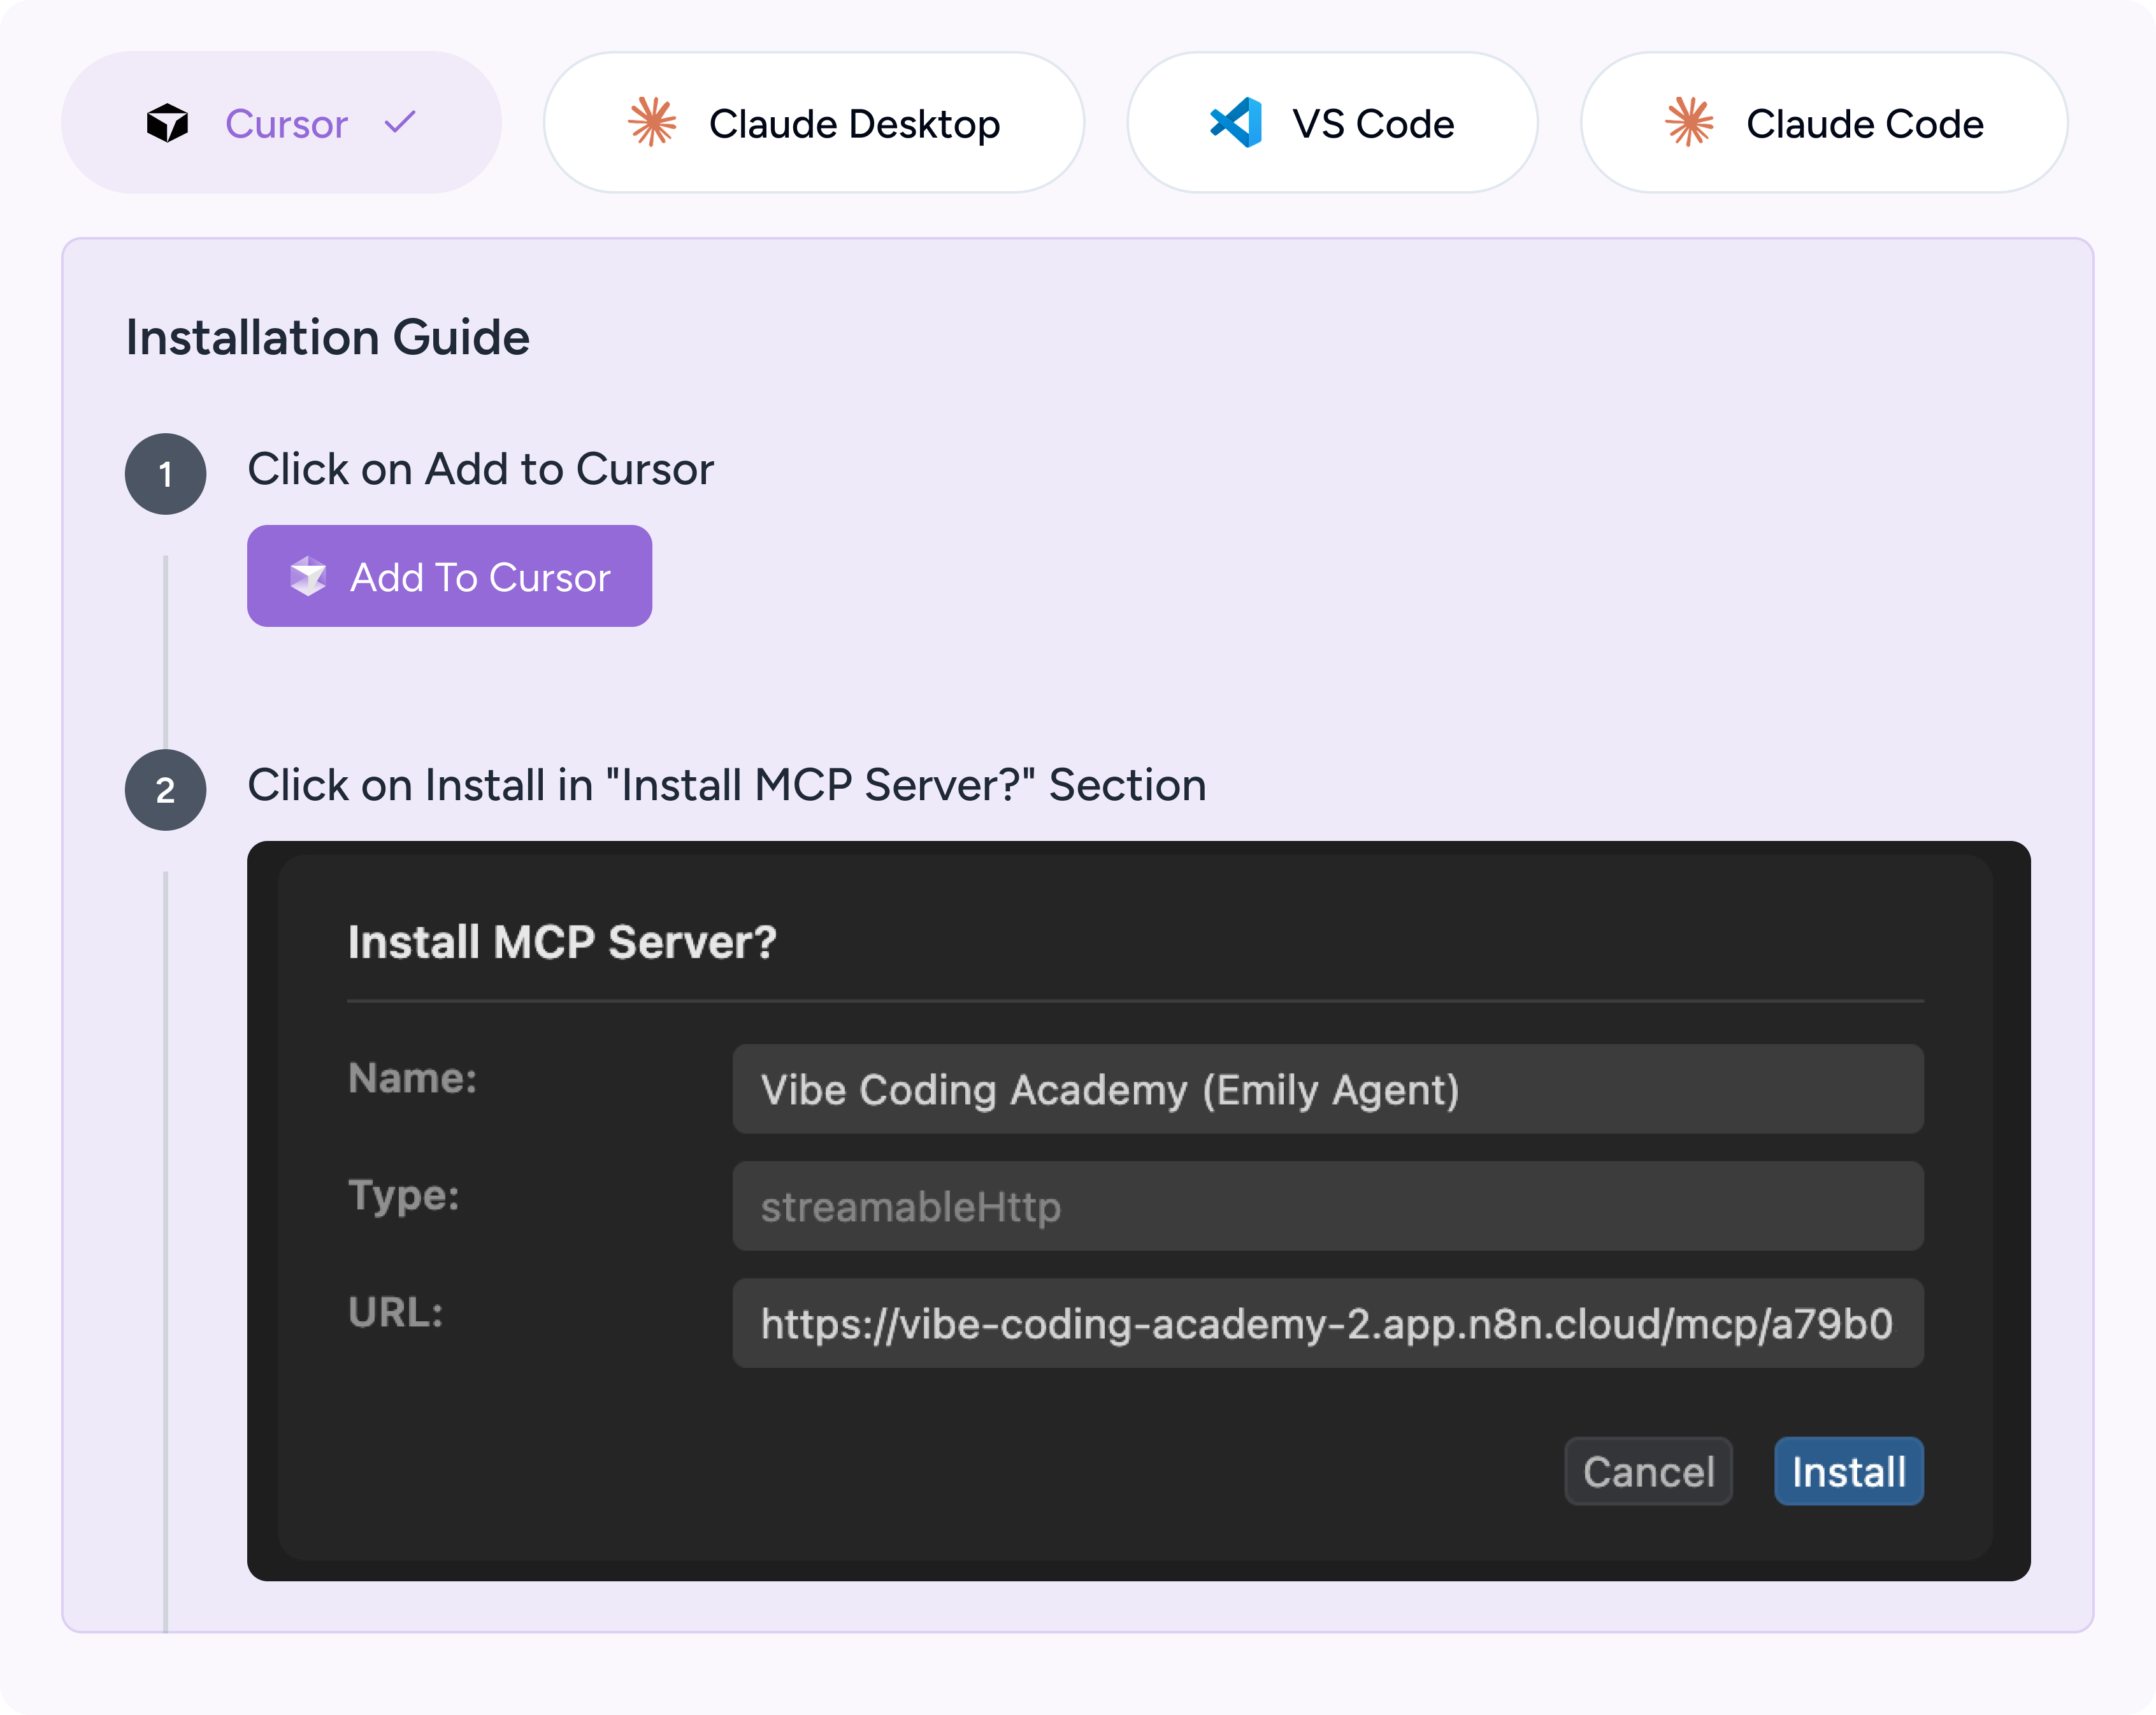Click the VS Code logo icon
Image resolution: width=2156 pixels, height=1715 pixels.
coord(1236,122)
